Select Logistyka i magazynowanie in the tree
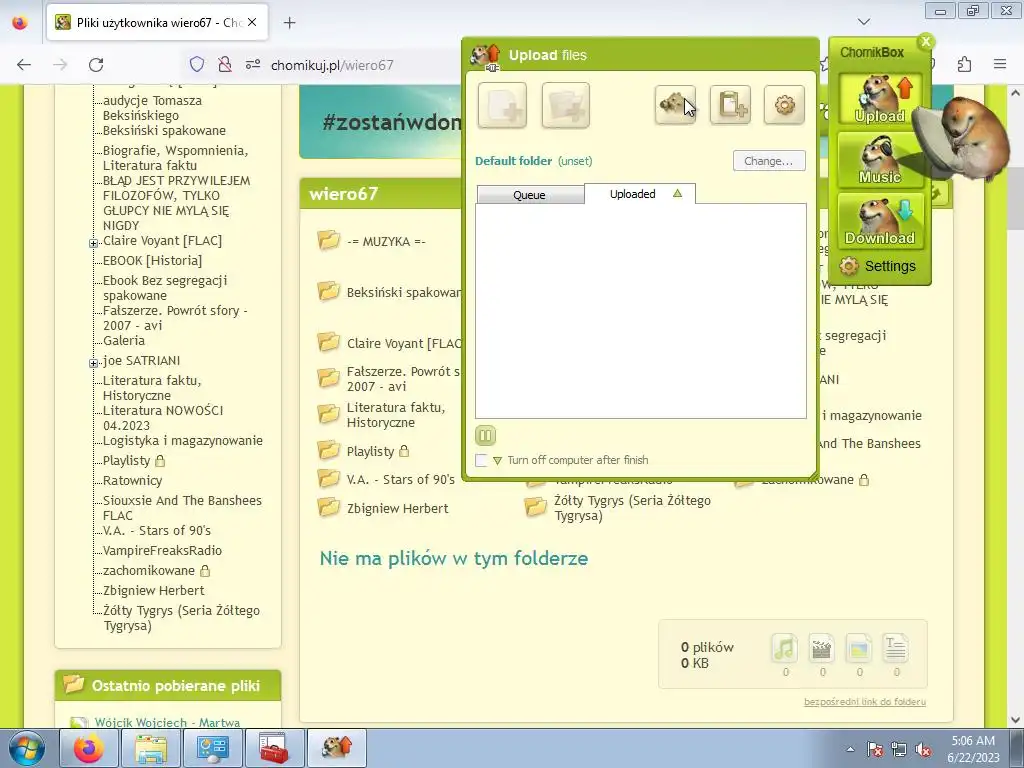1024x768 pixels. click(183, 441)
